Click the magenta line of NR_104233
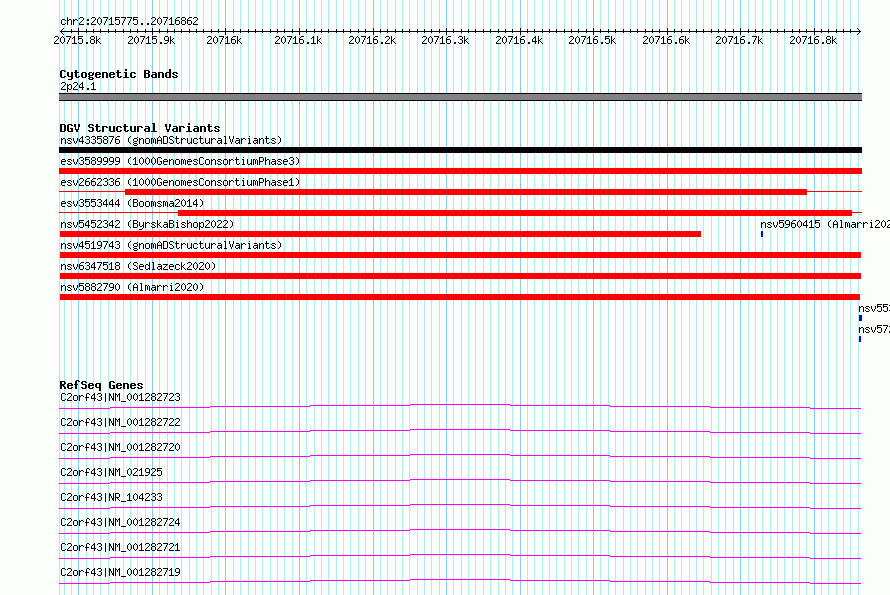This screenshot has height=595, width=890. coord(460,506)
